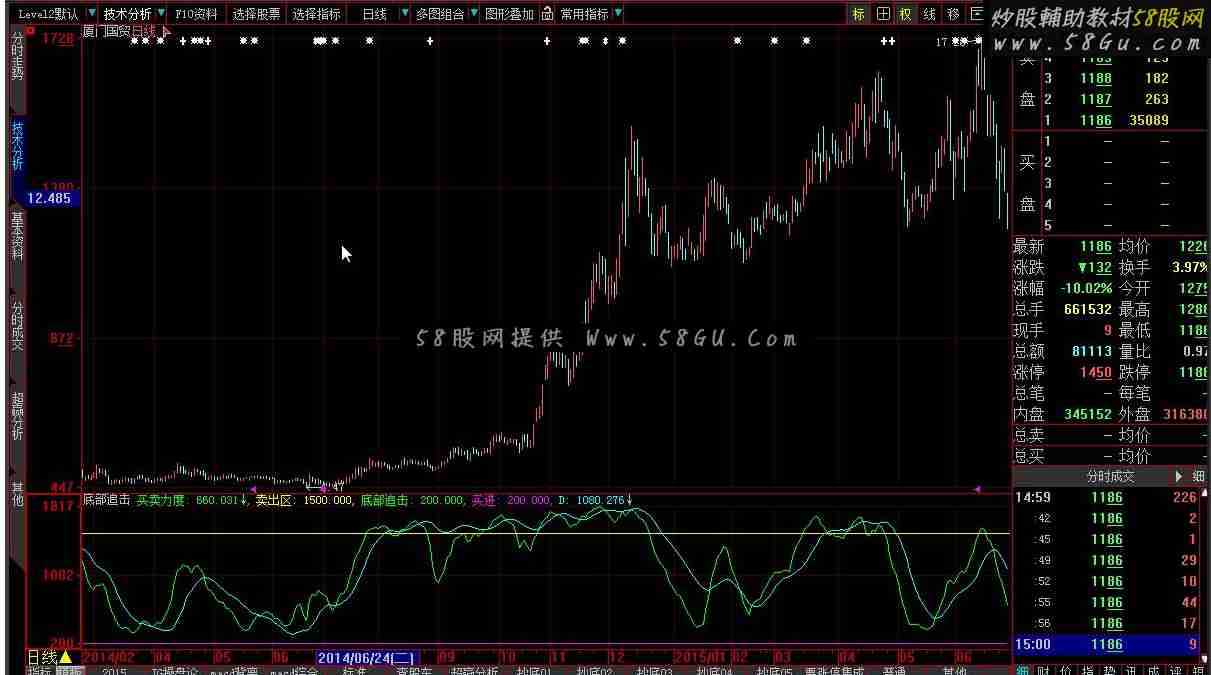Click the 日线 period label at bottom left
The width and height of the screenshot is (1211, 675).
click(x=42, y=657)
